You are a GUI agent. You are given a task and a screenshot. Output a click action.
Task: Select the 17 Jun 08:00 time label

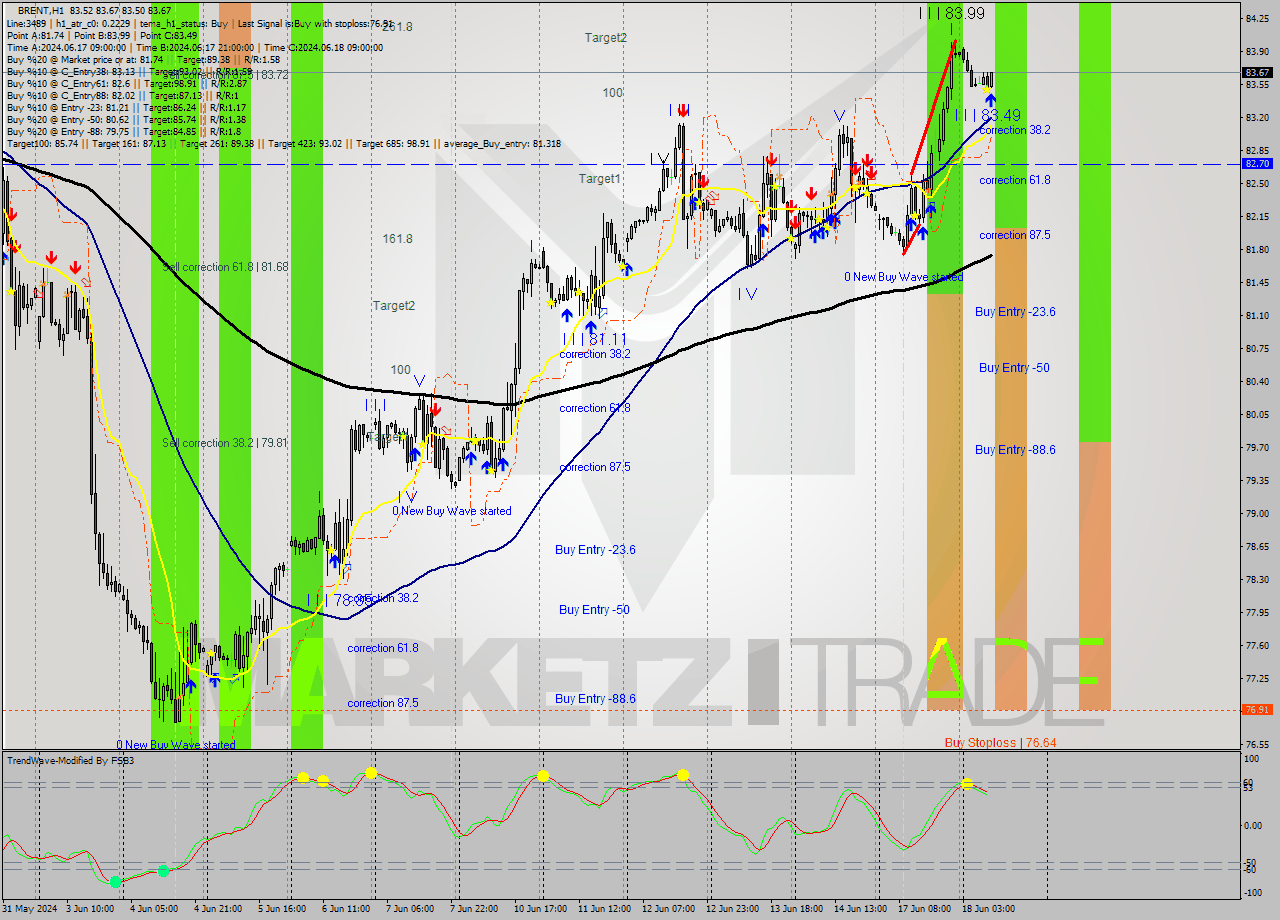[924, 909]
